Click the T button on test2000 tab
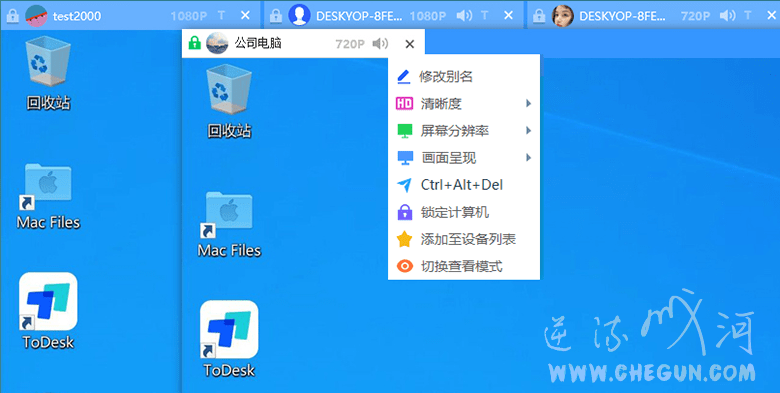Image resolution: width=780 pixels, height=393 pixels. (221, 16)
